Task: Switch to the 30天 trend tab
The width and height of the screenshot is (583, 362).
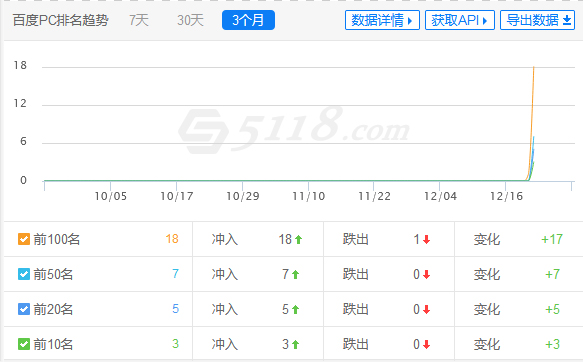Action: click(x=190, y=20)
